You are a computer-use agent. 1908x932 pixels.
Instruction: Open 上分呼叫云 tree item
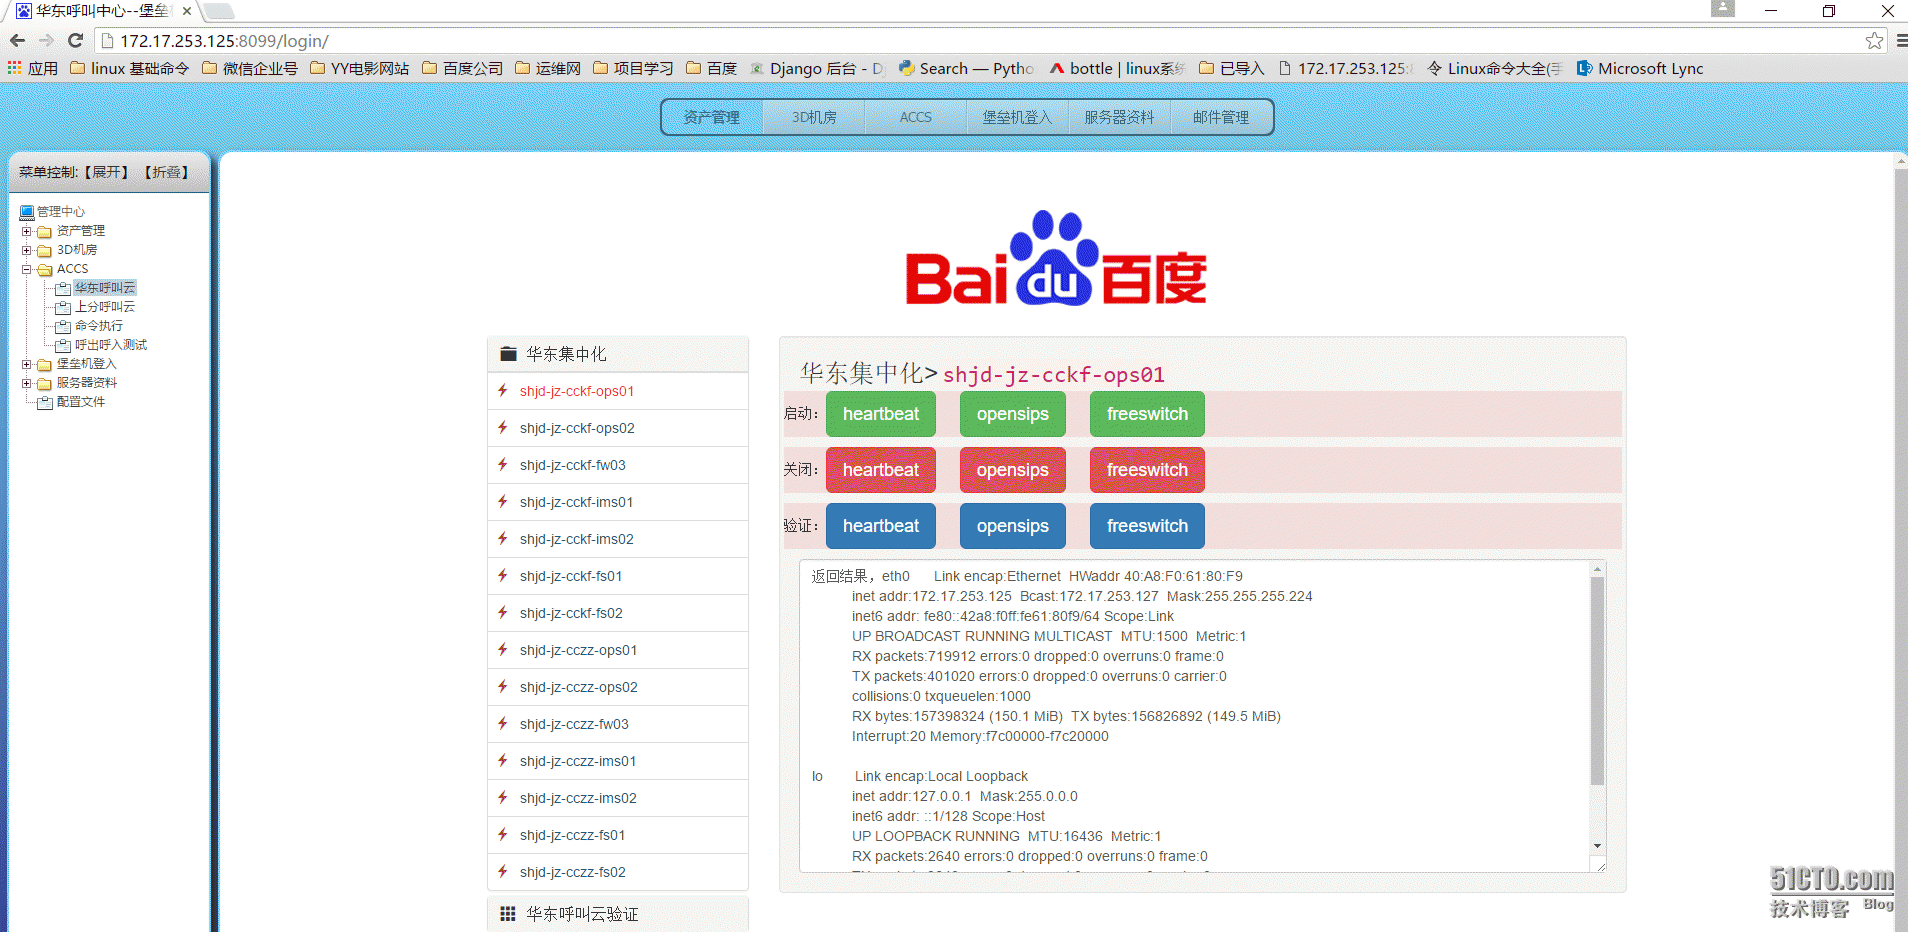[105, 307]
